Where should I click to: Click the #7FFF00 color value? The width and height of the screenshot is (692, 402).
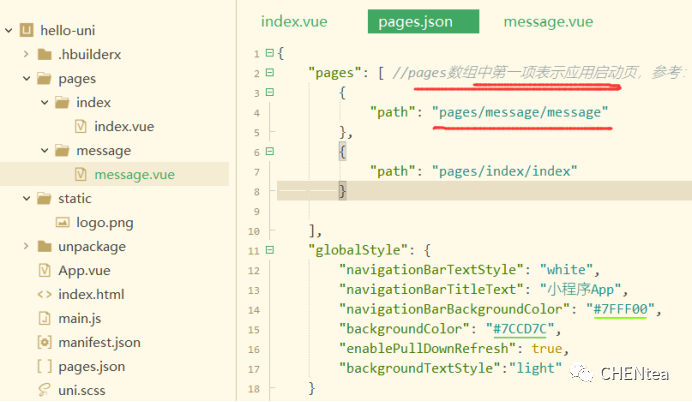[x=618, y=309]
